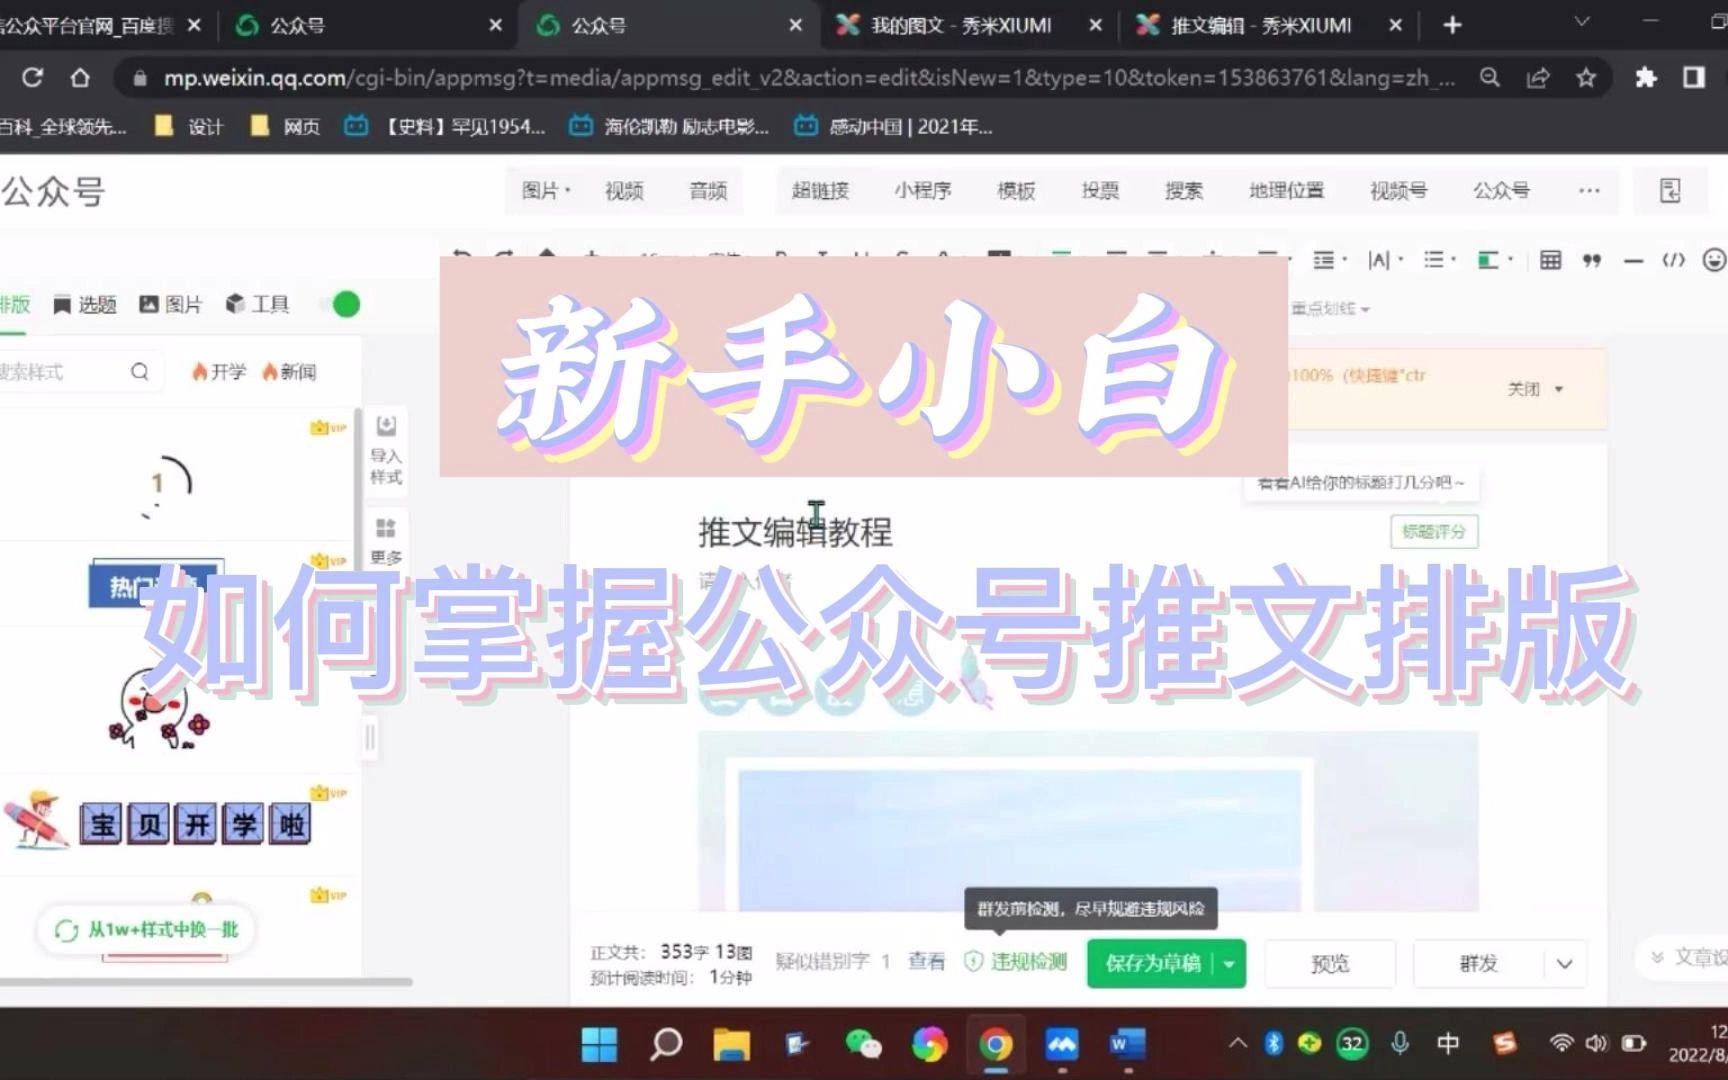Click the 新闻 hot tag
The width and height of the screenshot is (1728, 1080).
tap(289, 372)
